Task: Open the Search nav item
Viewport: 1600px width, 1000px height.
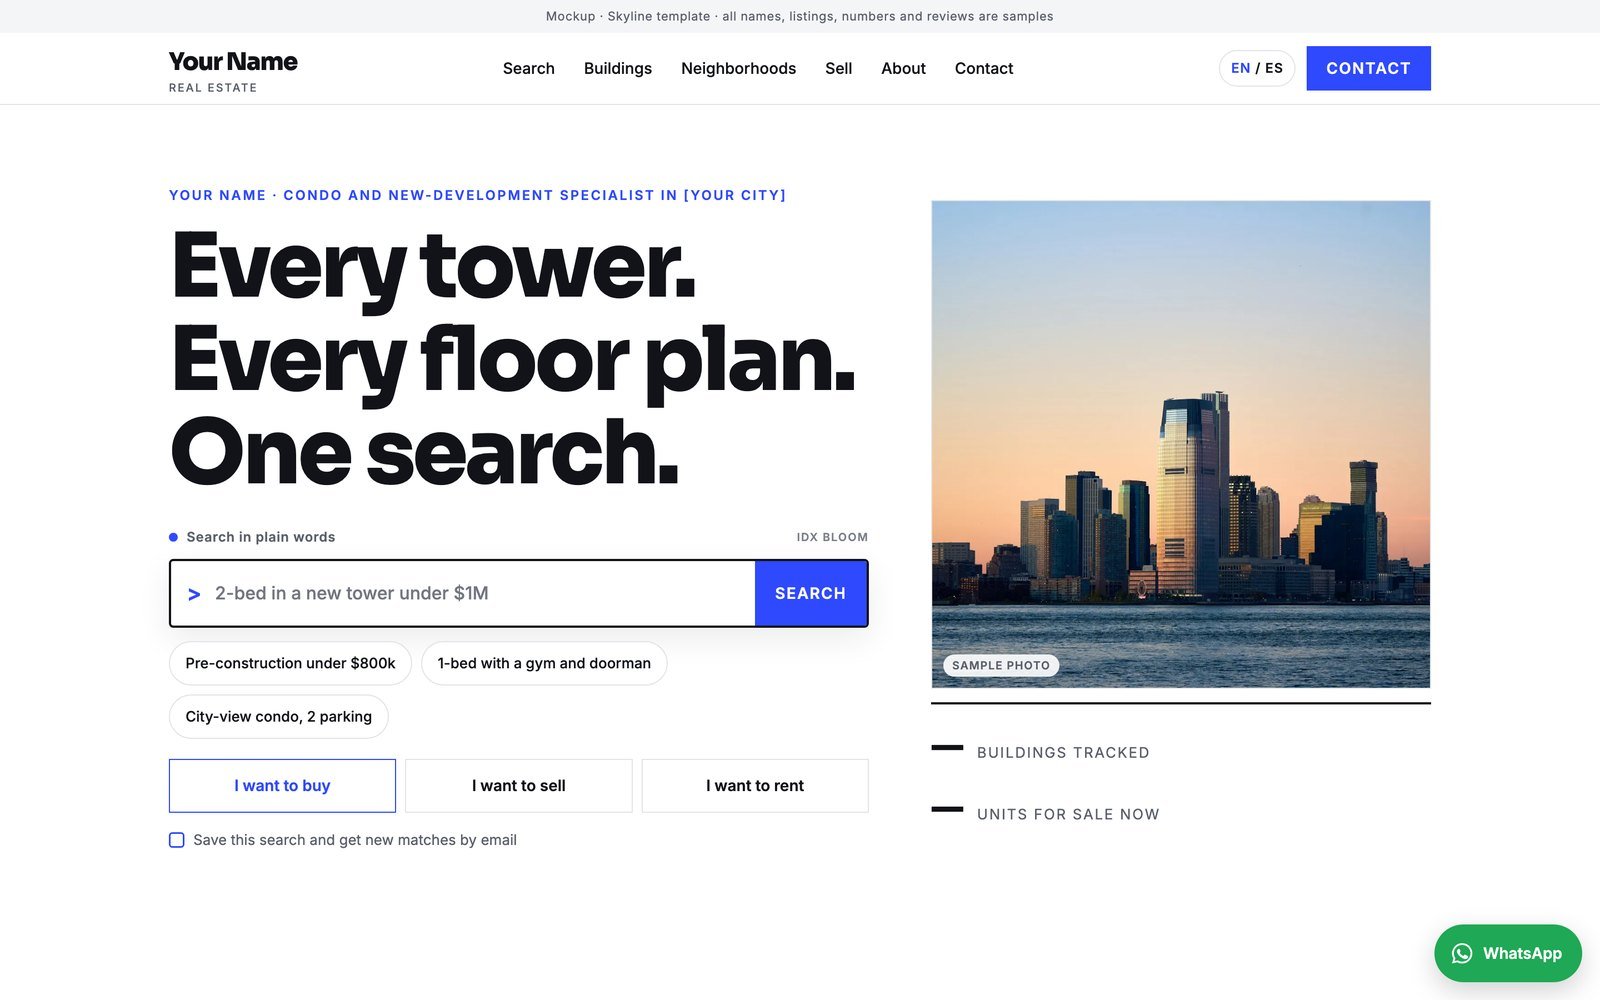Action: 529,68
